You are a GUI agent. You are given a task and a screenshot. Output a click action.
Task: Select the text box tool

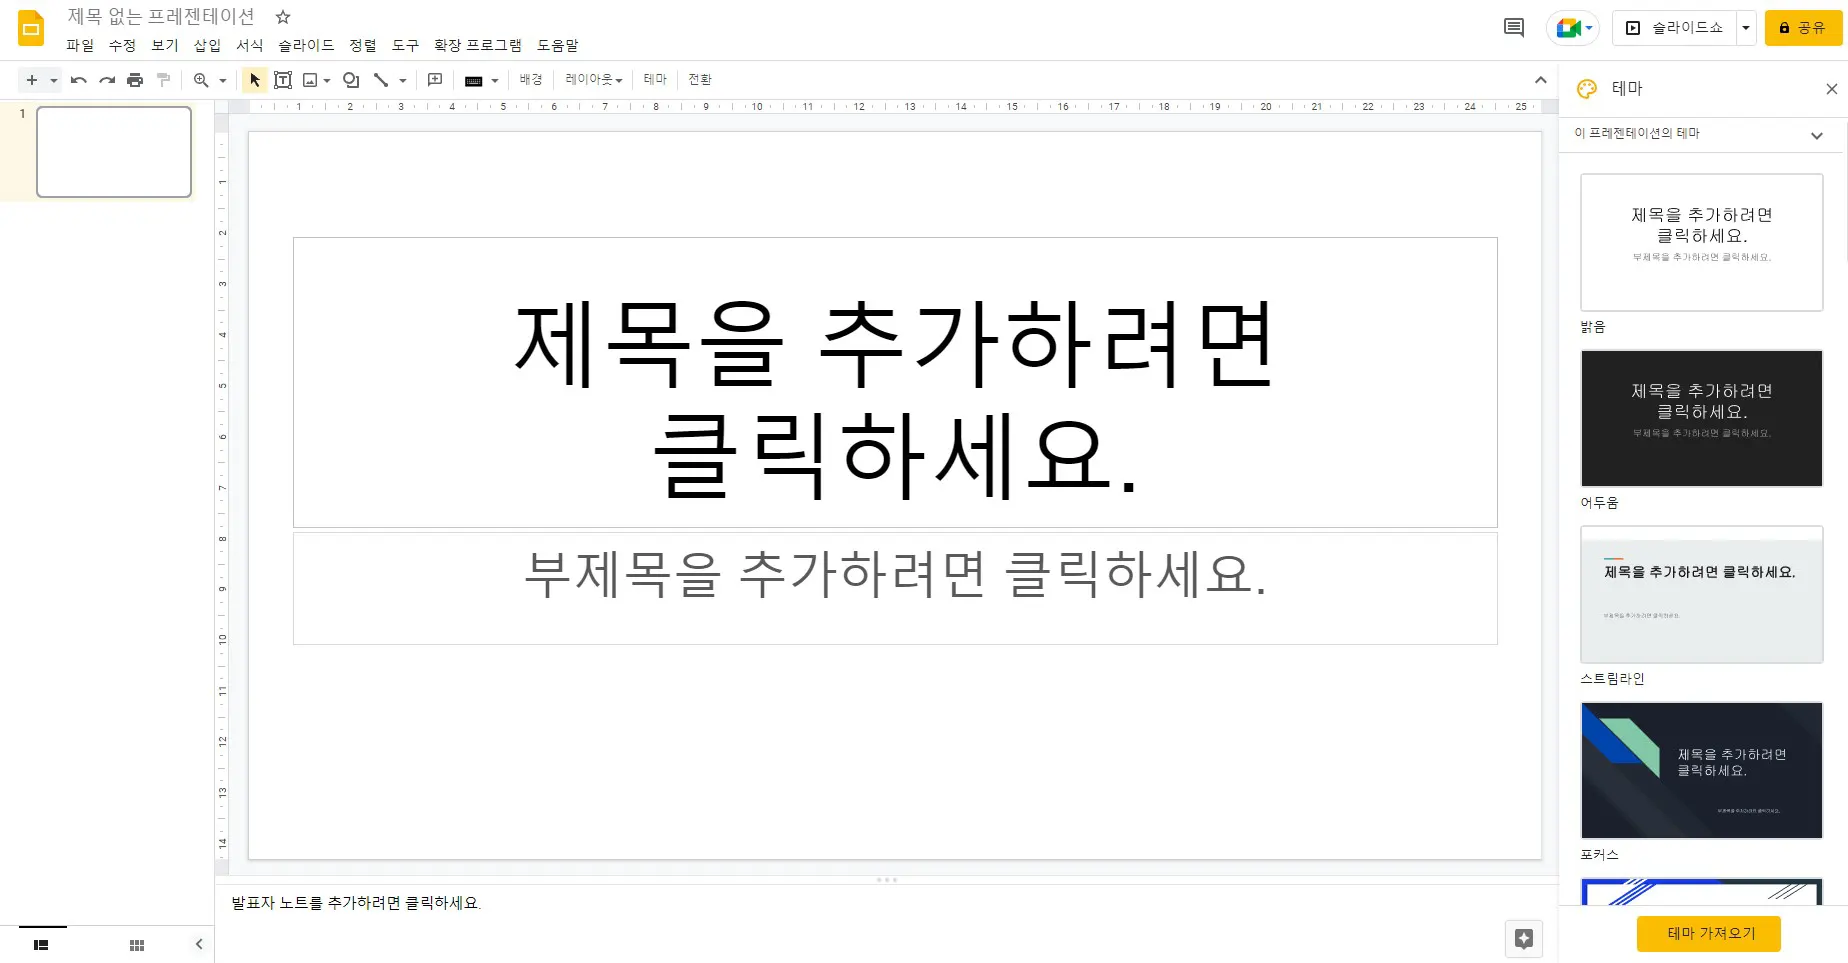pos(283,80)
